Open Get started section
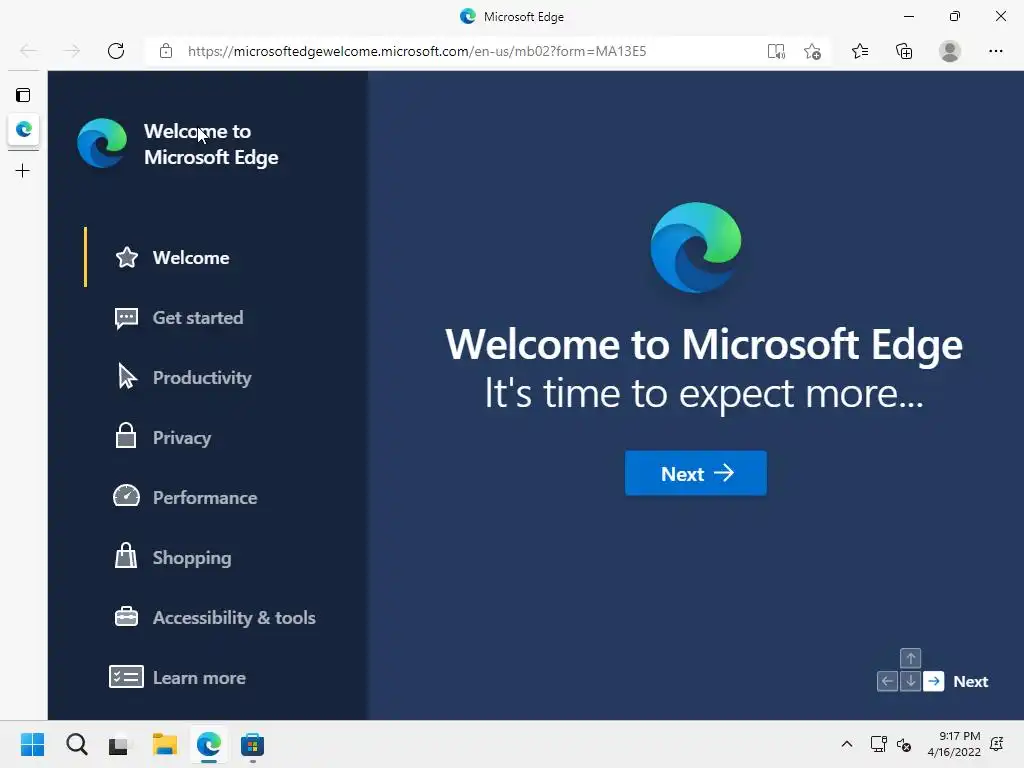 click(198, 318)
